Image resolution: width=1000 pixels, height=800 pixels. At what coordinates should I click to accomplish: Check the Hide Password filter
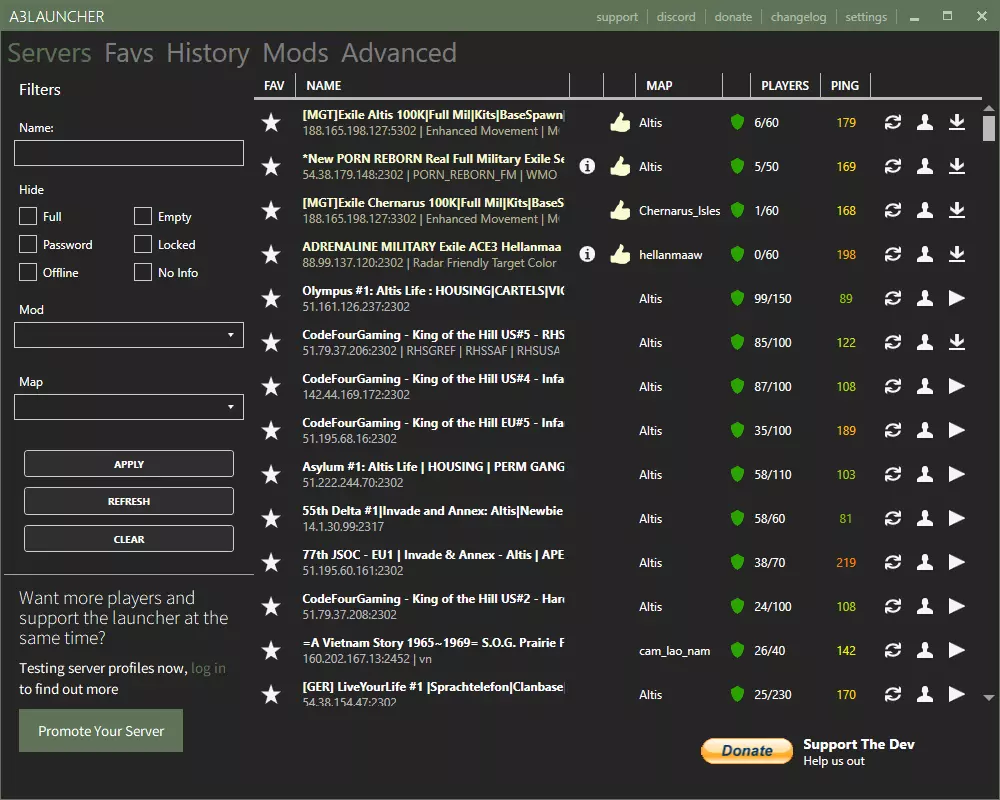[28, 244]
